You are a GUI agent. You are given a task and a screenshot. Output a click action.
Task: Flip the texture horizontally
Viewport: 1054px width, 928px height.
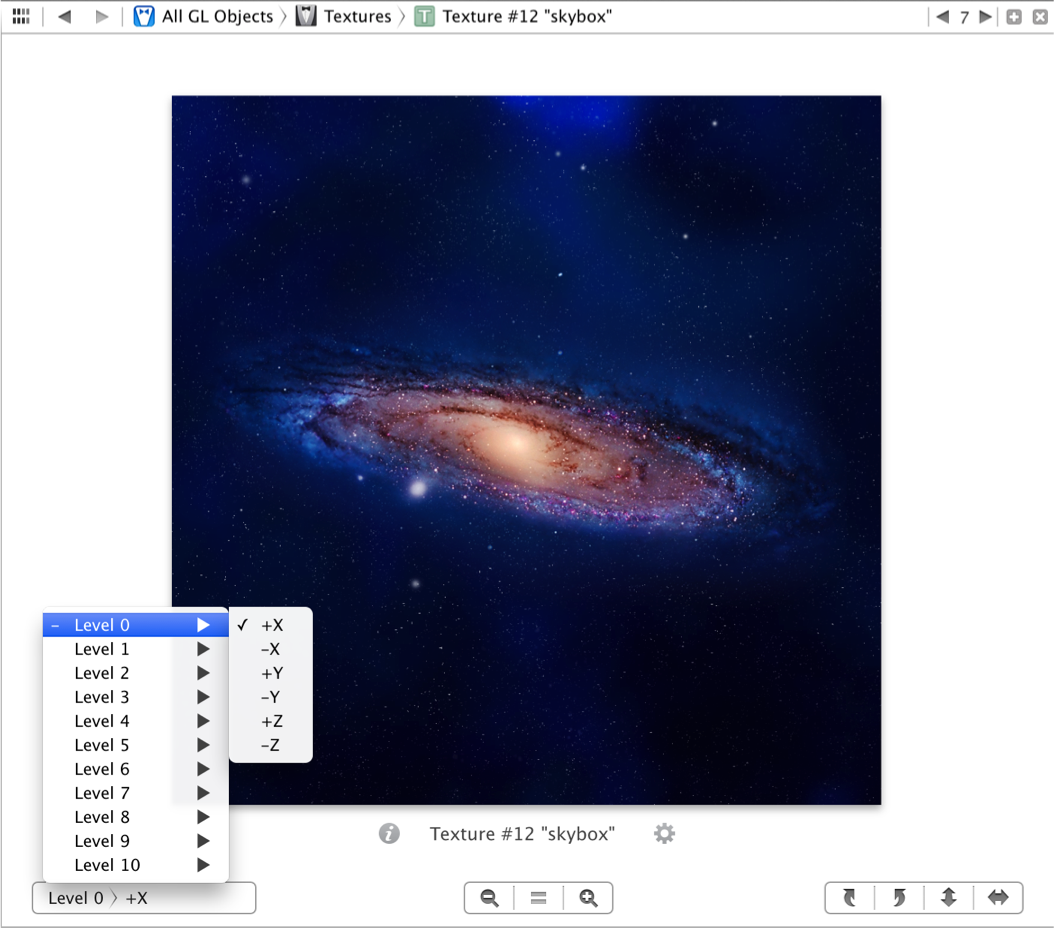pos(998,898)
